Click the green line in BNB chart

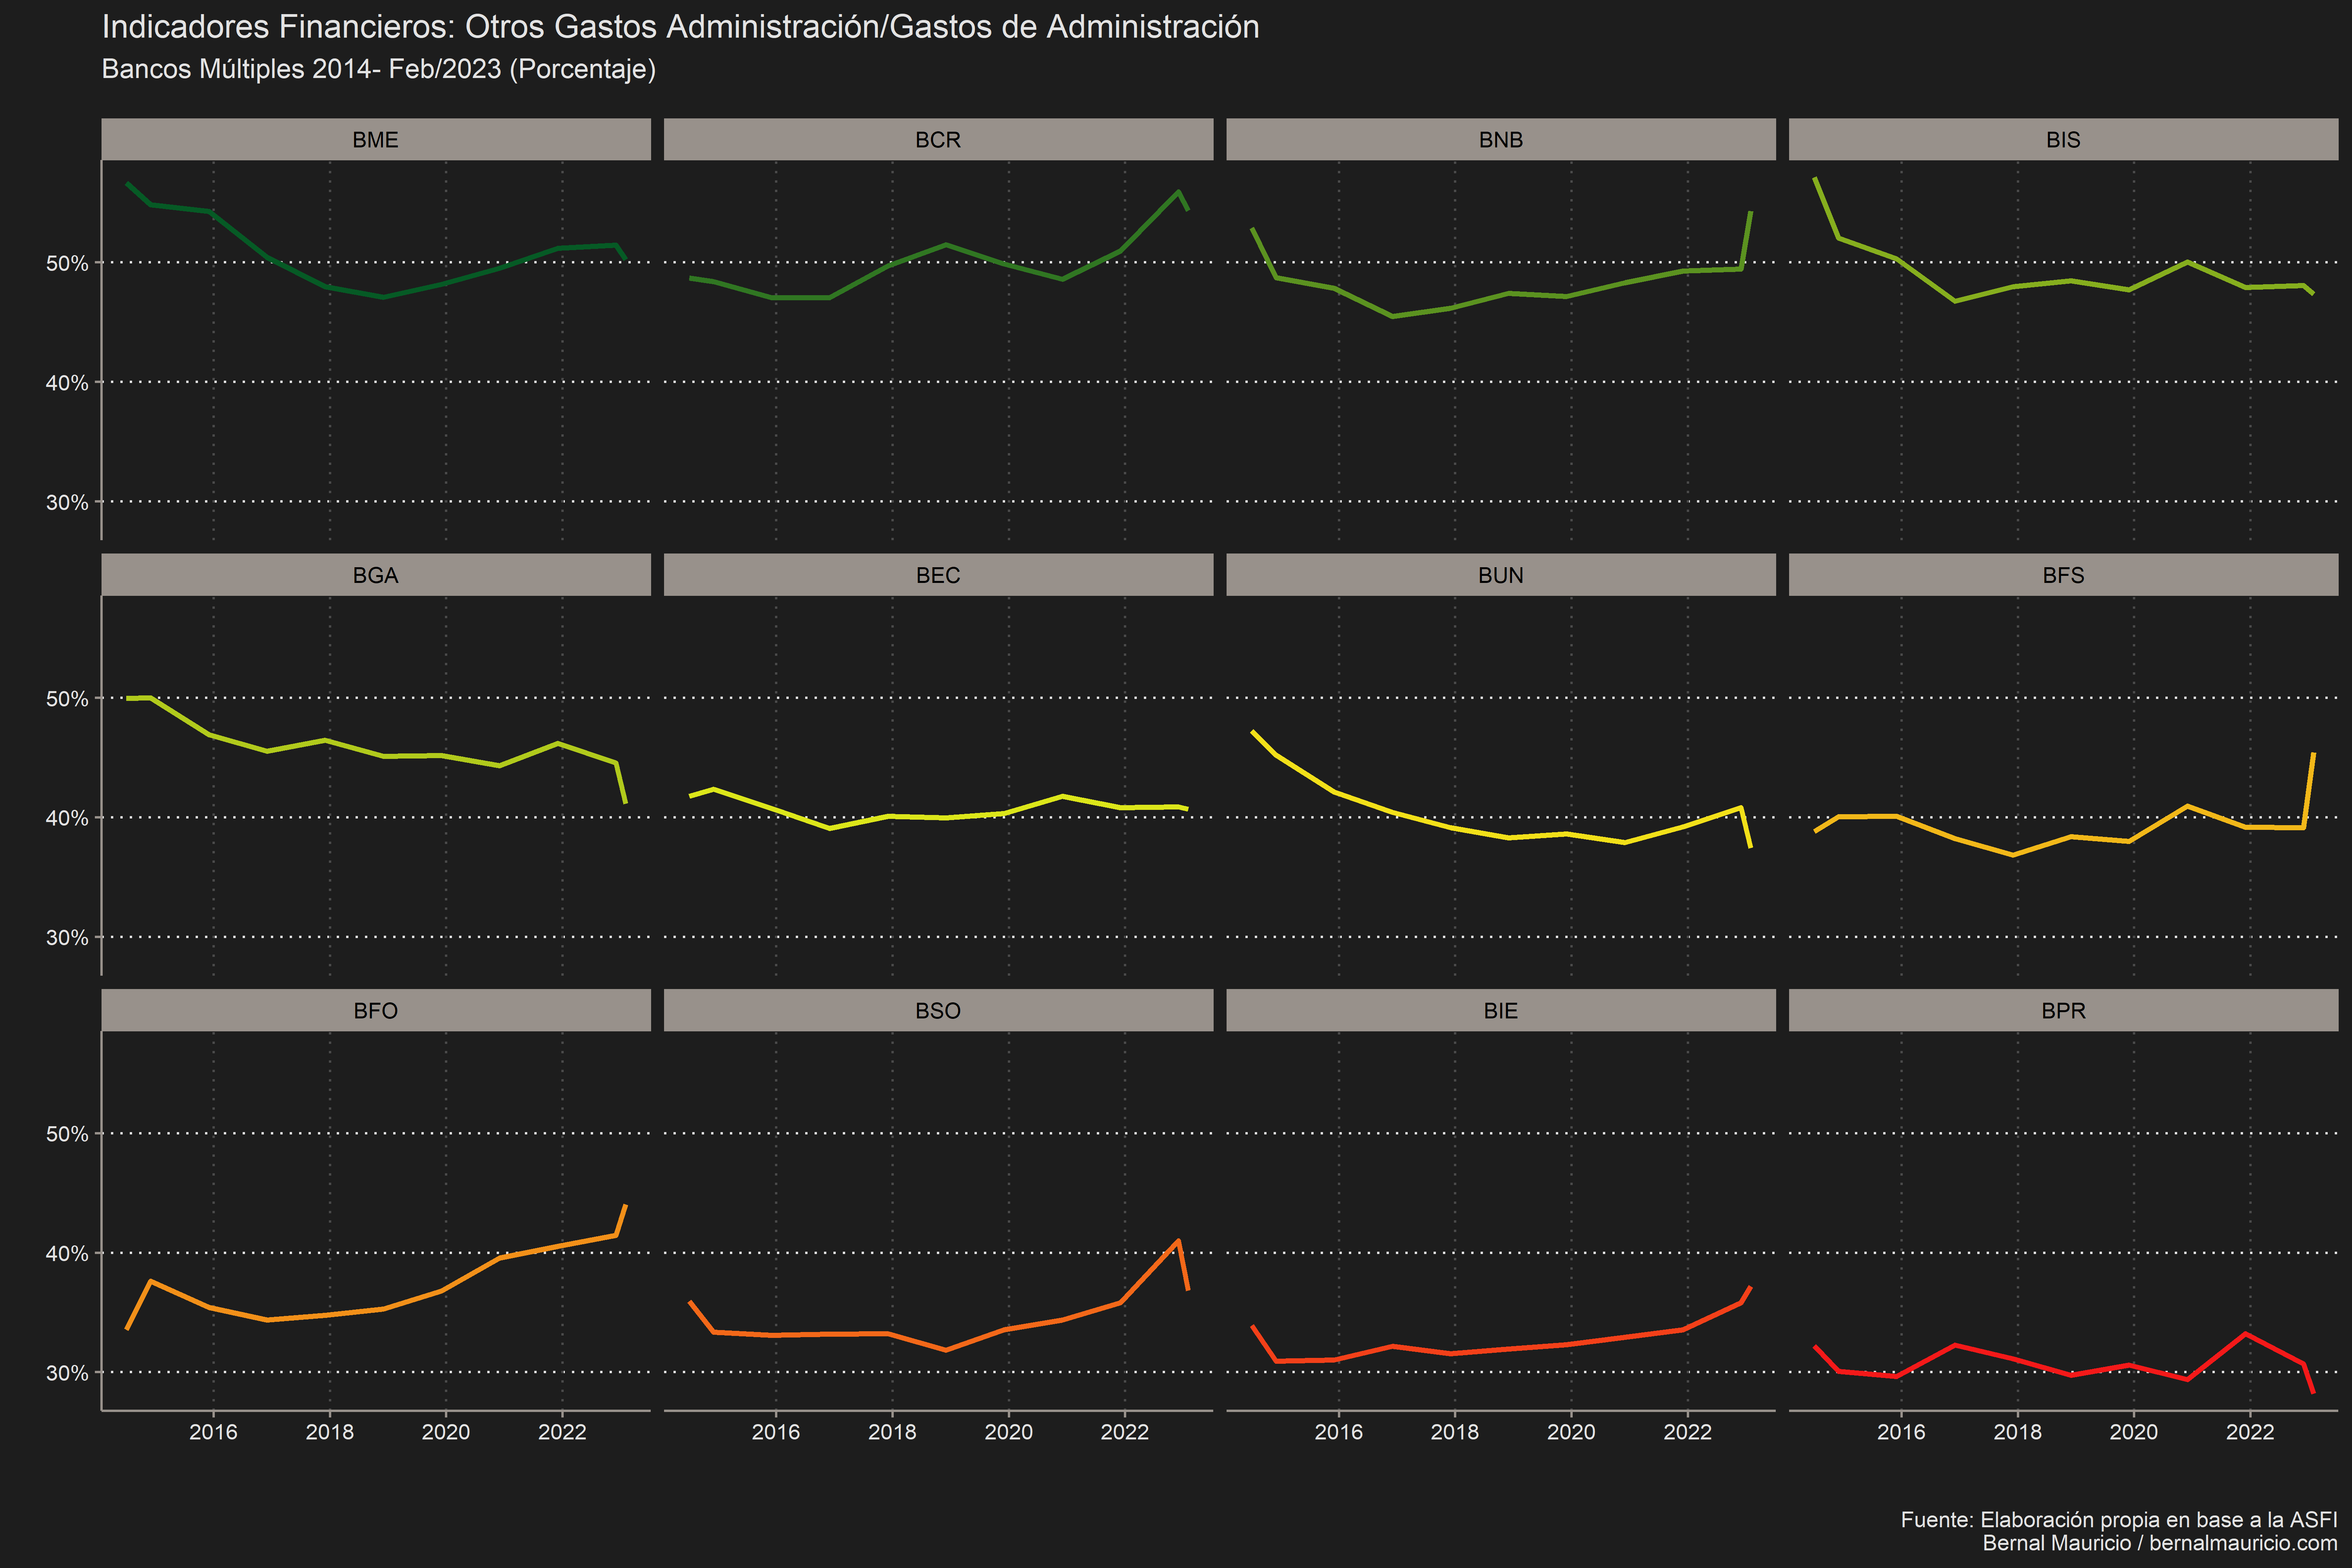[x=1509, y=293]
